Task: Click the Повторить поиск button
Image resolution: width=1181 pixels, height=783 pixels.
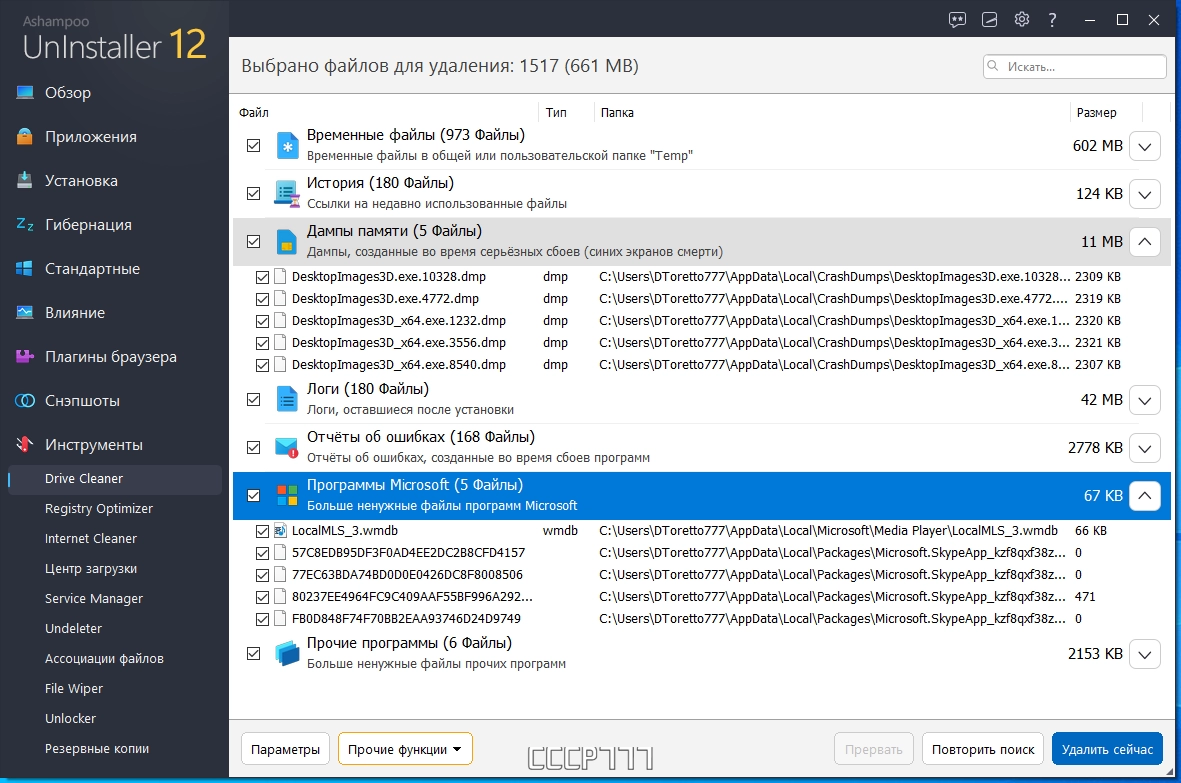Action: pos(983,749)
